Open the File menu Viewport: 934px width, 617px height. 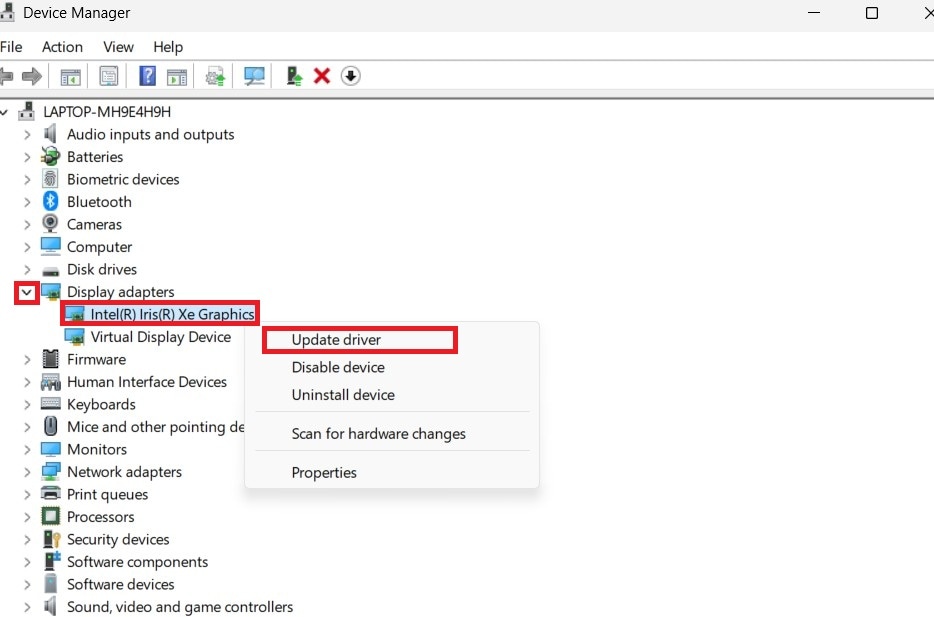pos(11,47)
